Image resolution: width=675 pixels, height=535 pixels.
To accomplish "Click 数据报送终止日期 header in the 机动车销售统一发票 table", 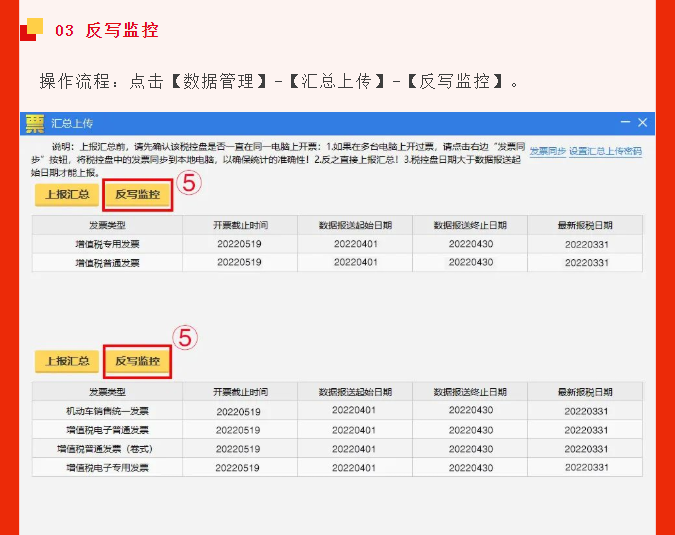I will pyautogui.click(x=470, y=392).
